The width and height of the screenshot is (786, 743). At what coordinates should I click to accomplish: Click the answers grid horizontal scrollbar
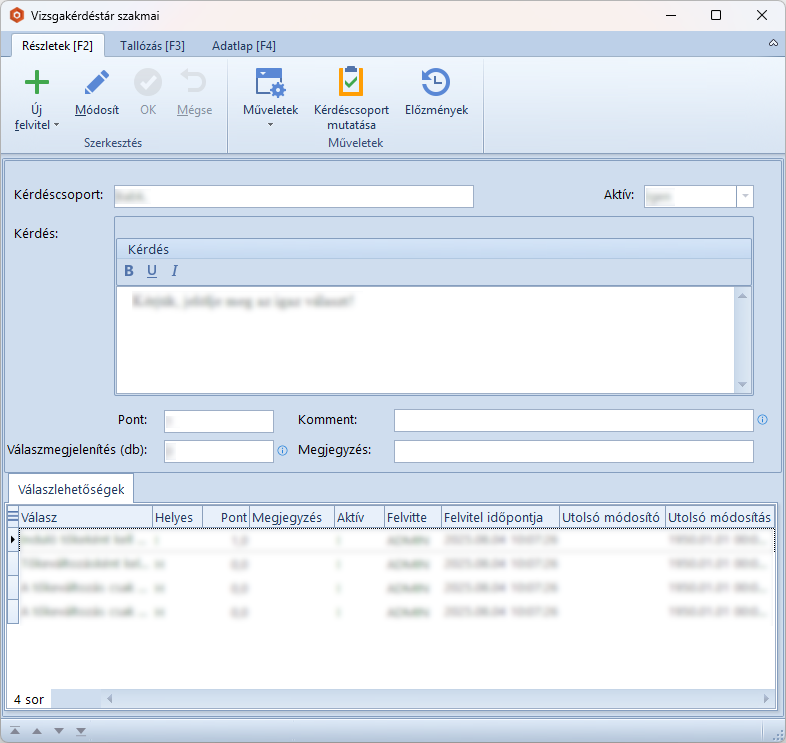pos(400,698)
